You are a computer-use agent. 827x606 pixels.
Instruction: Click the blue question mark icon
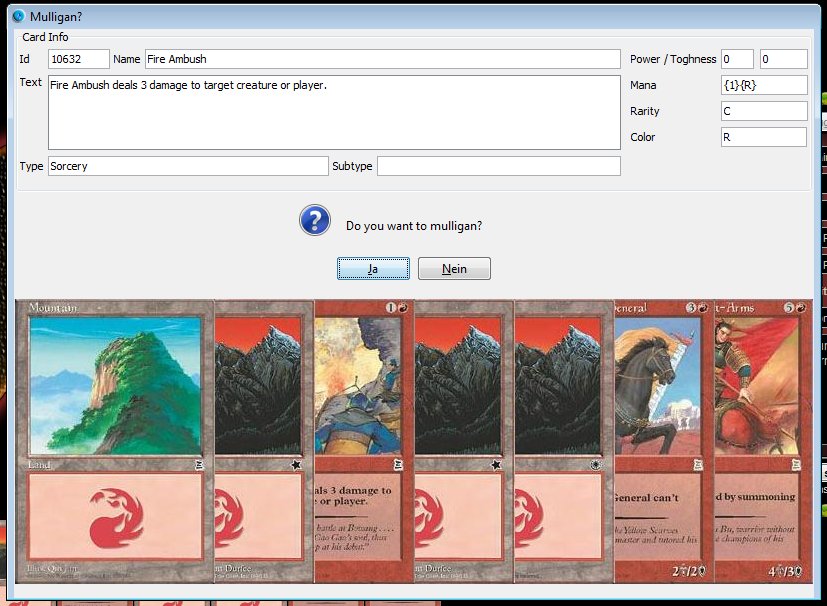click(x=315, y=220)
